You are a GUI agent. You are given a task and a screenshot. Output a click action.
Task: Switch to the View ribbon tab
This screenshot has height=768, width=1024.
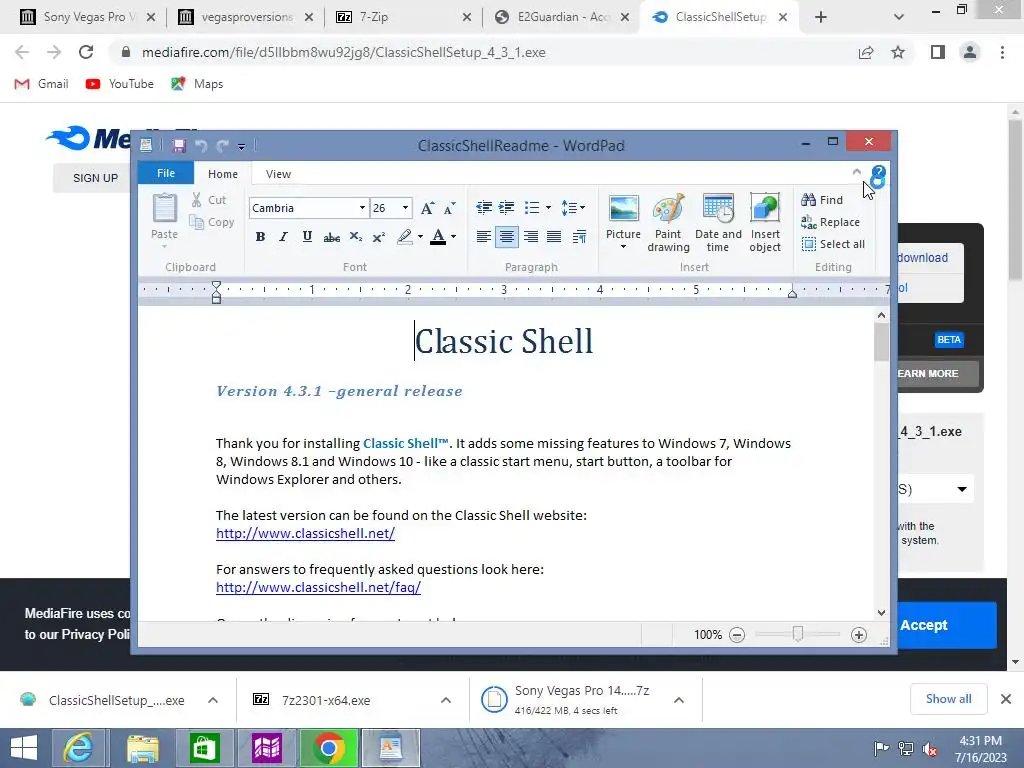(278, 174)
